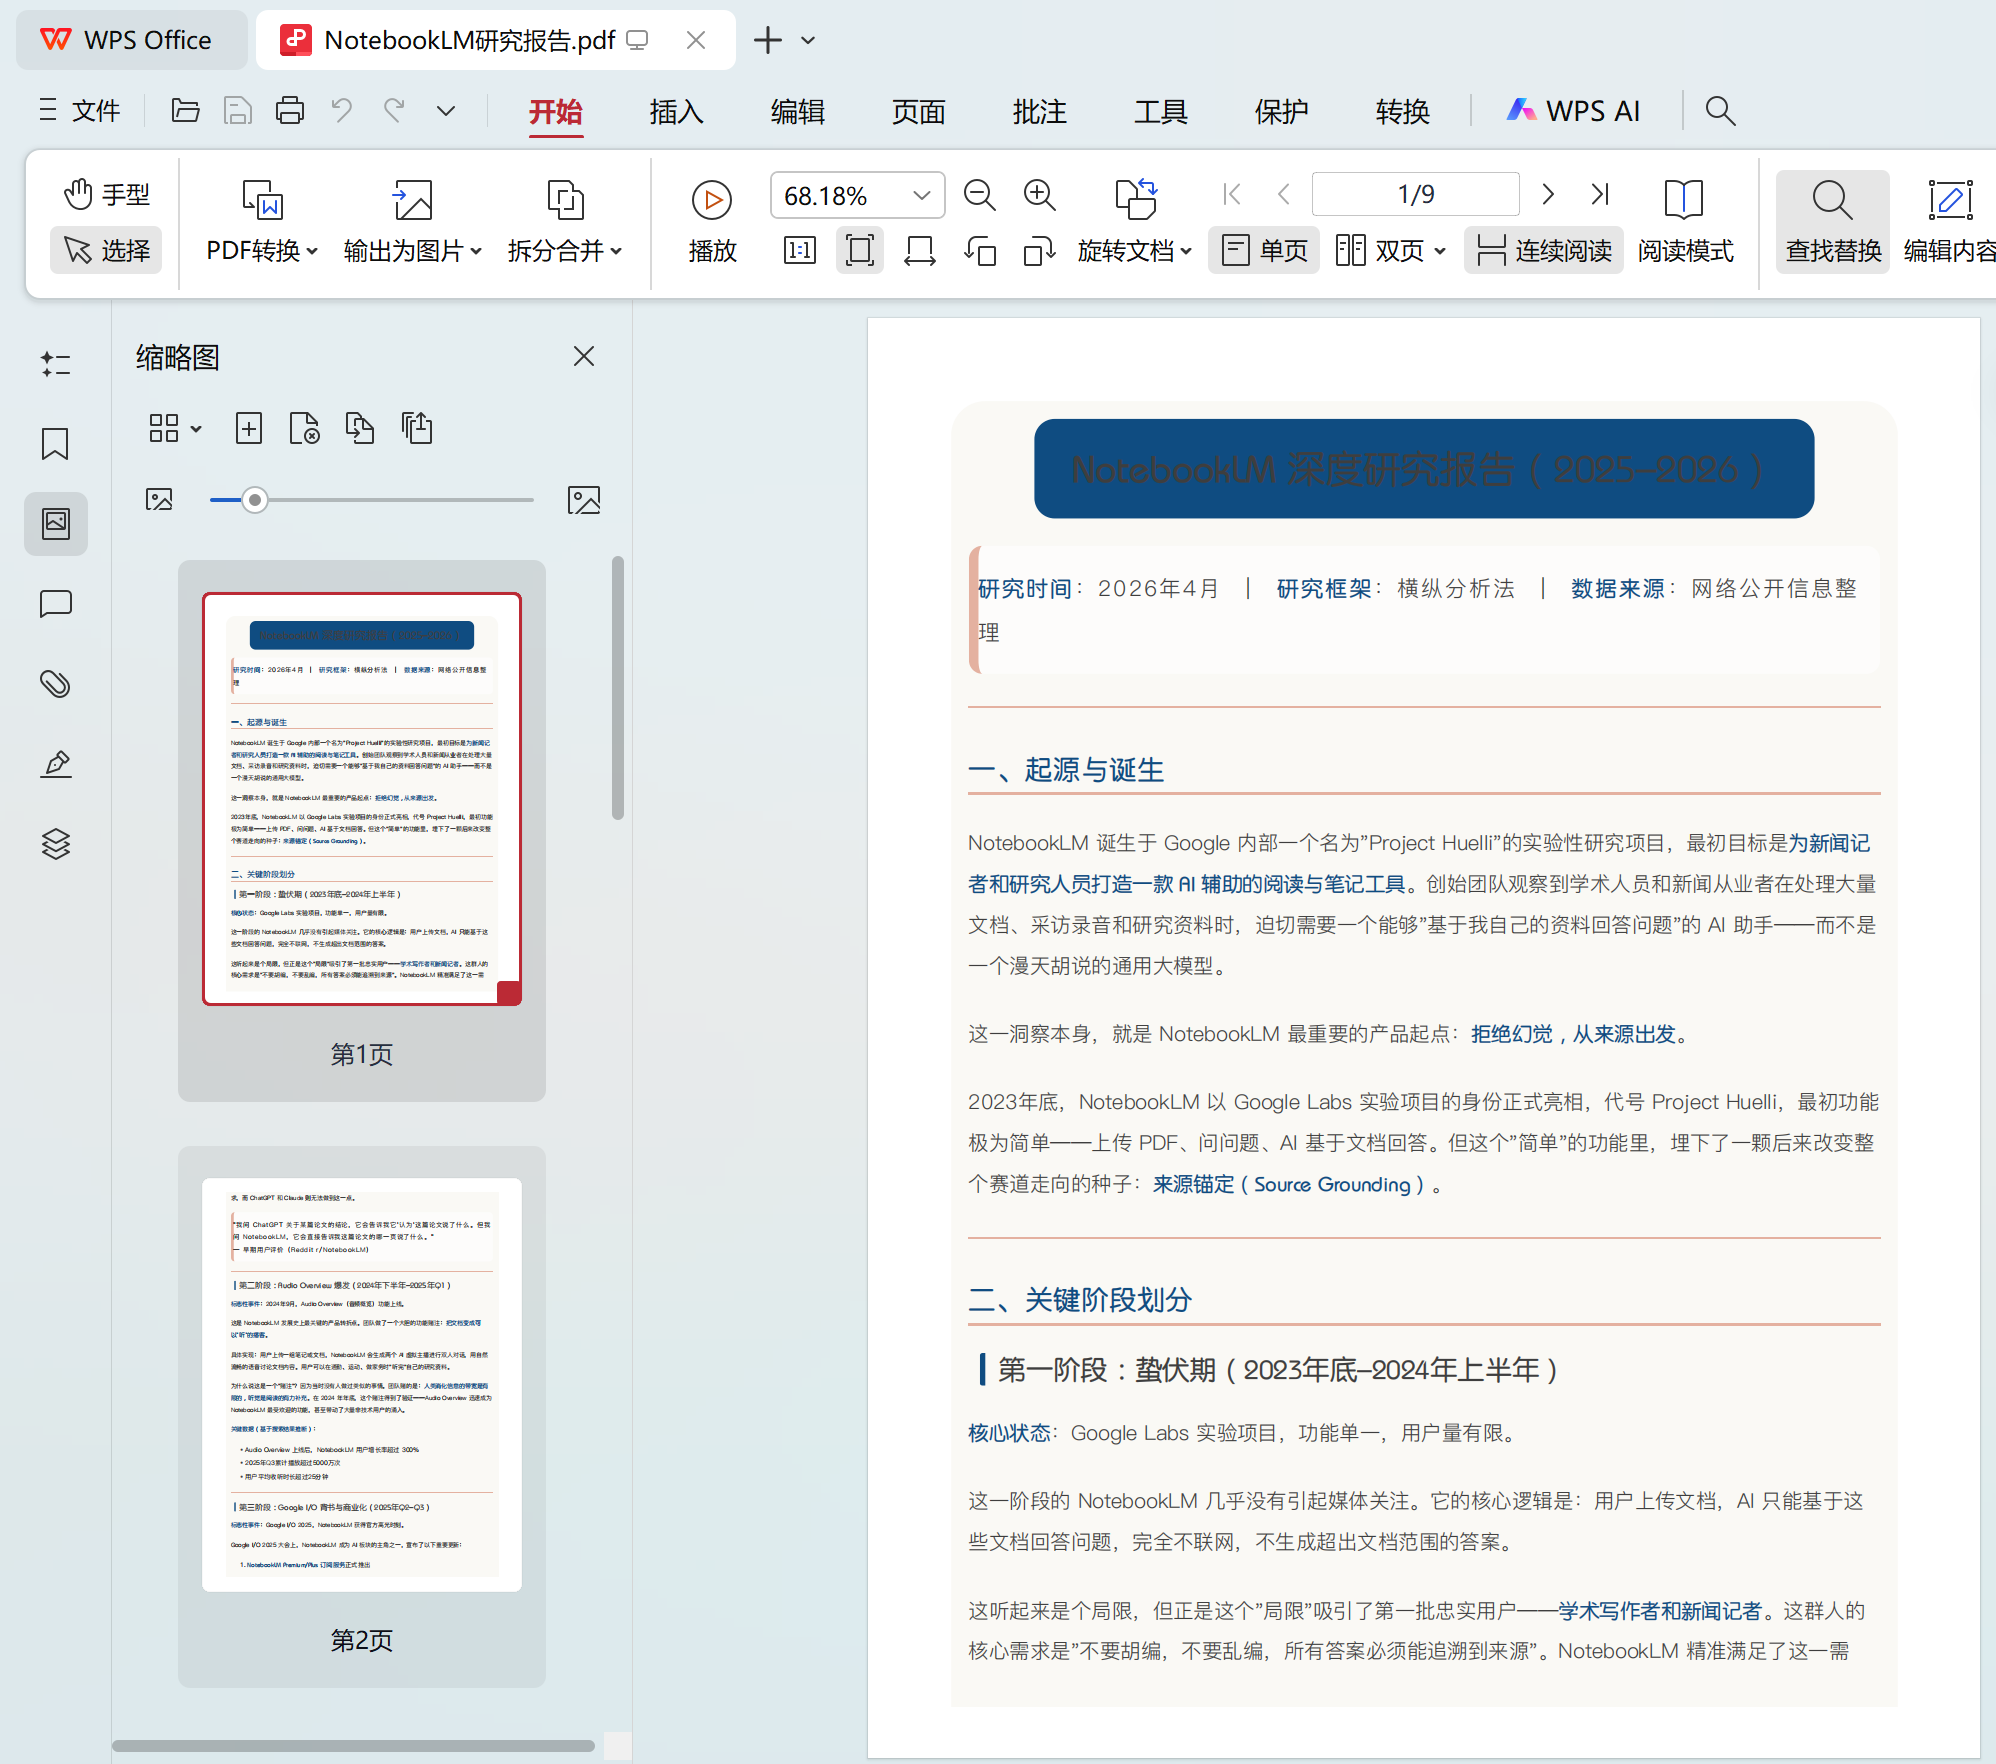Select the bookmark panel icon in left sidebar
1996x1764 pixels.
(x=55, y=444)
